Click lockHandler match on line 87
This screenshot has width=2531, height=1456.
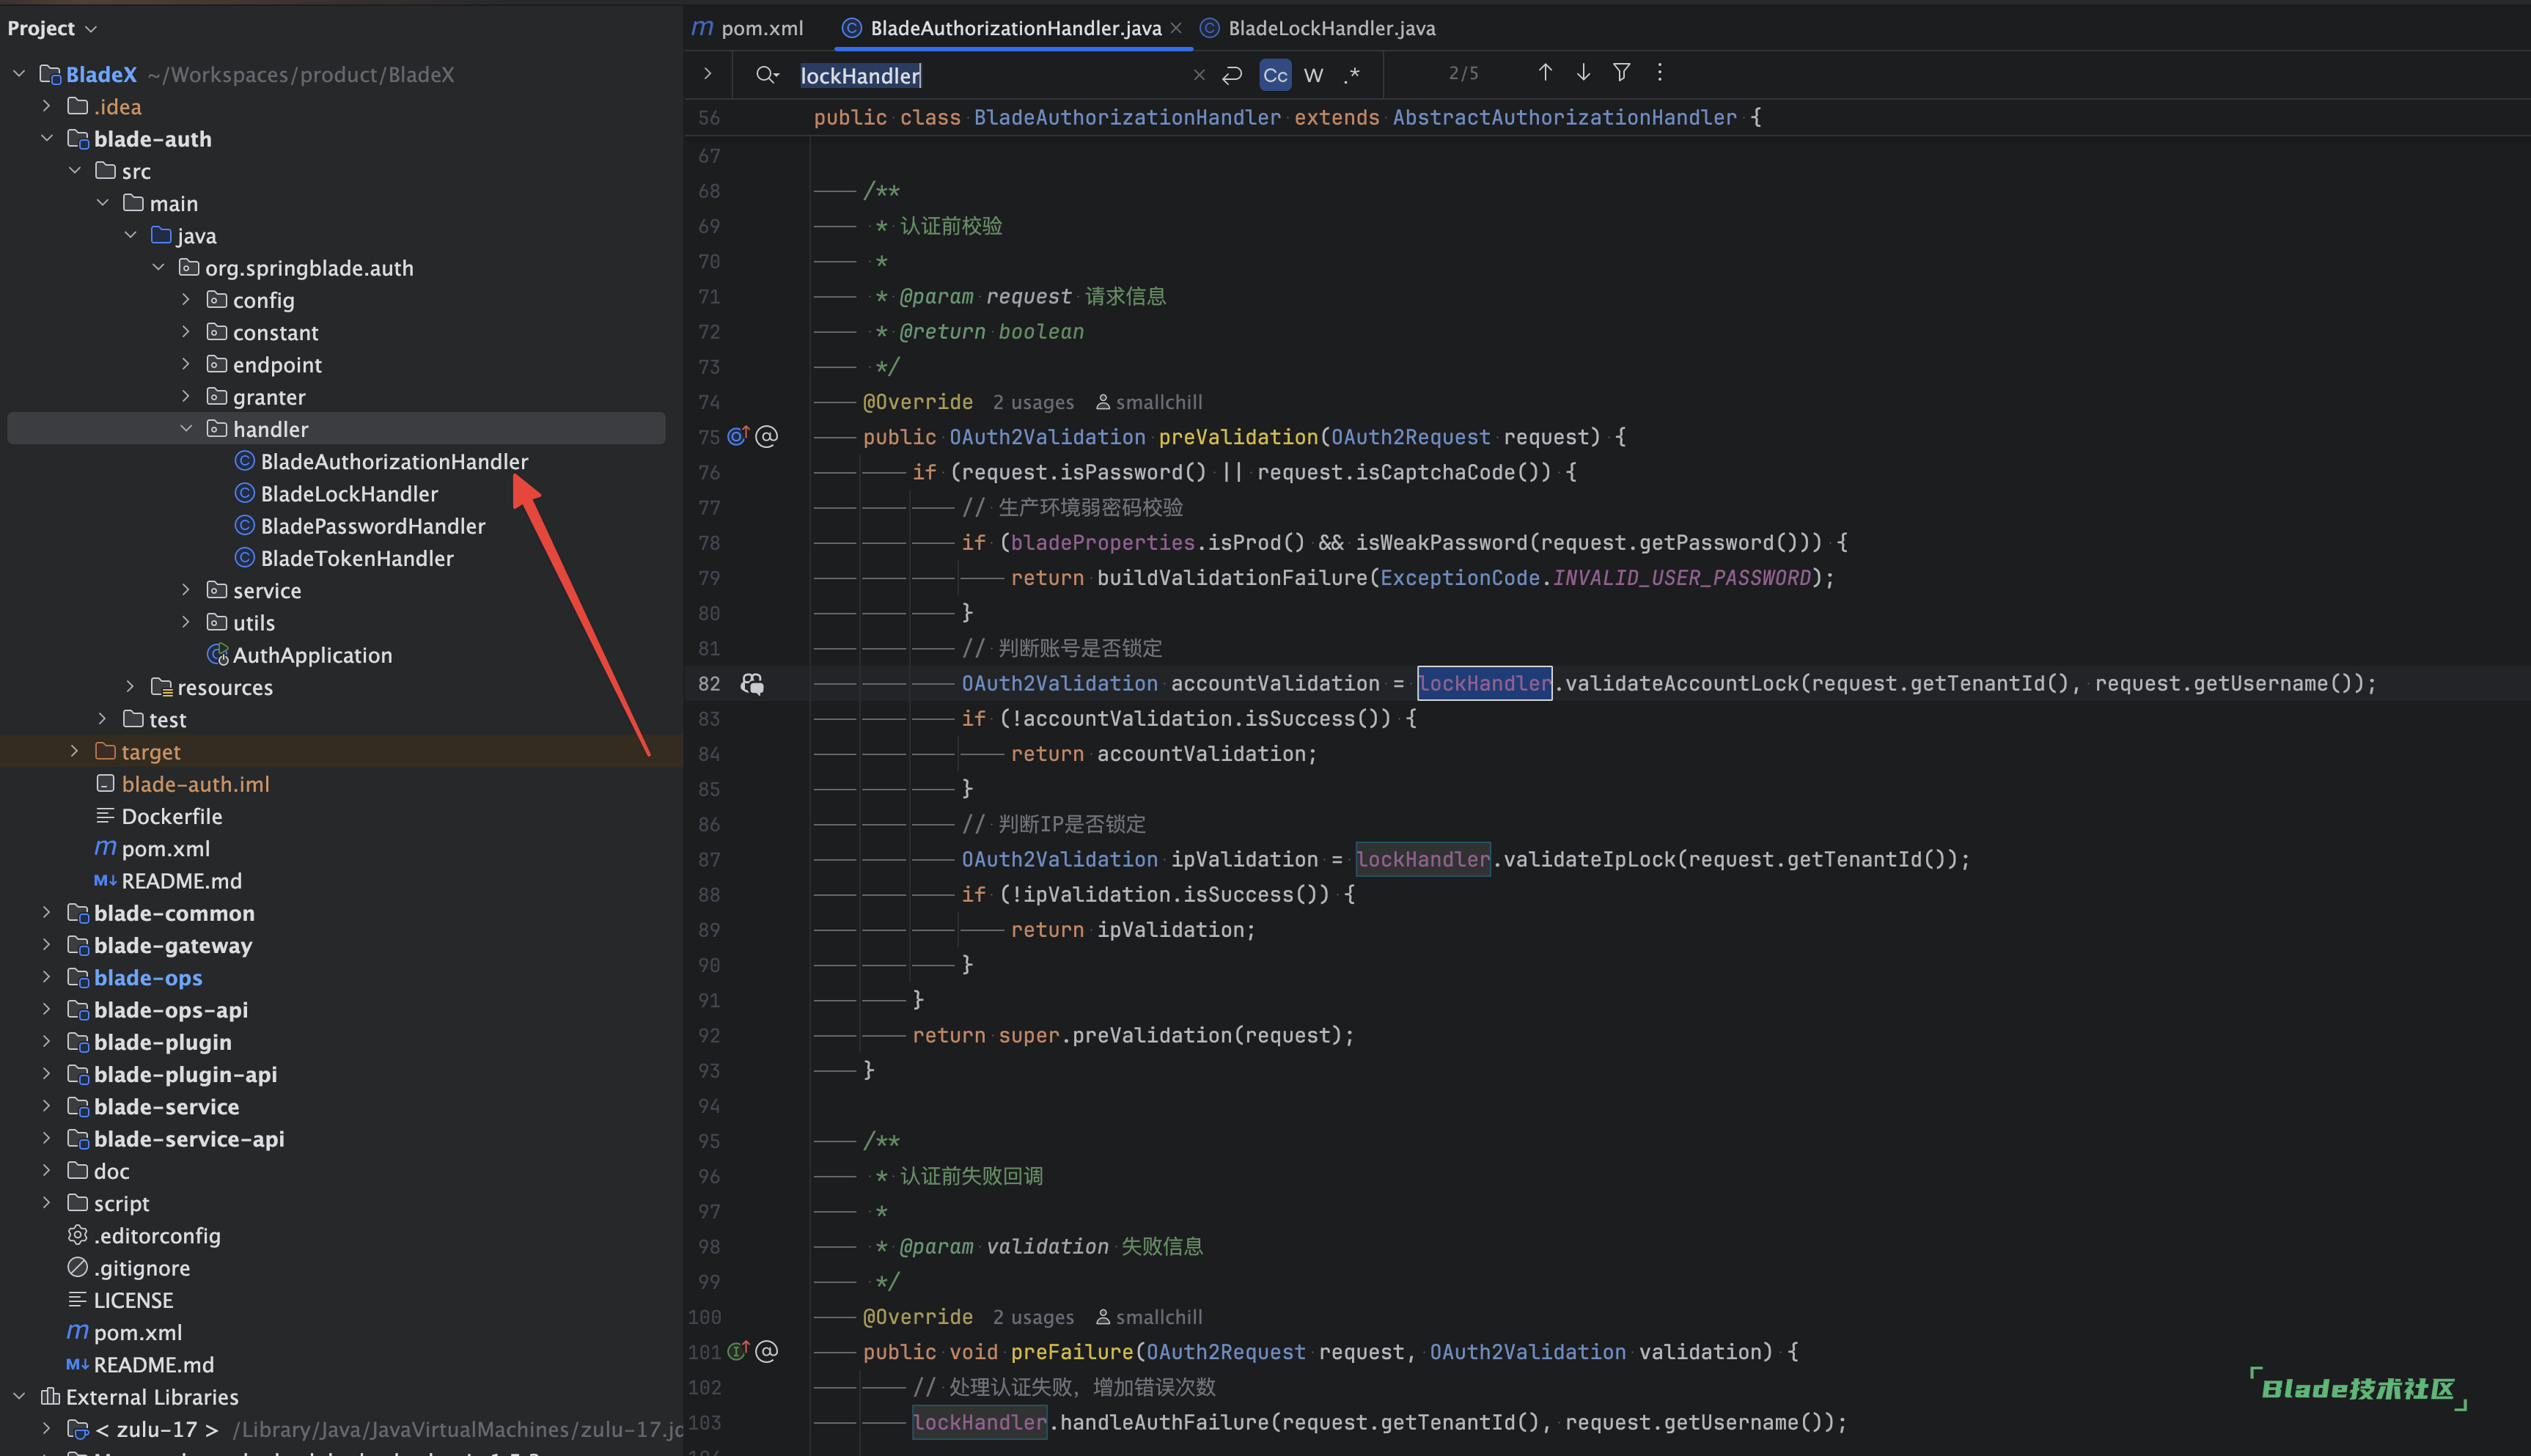[x=1423, y=859]
